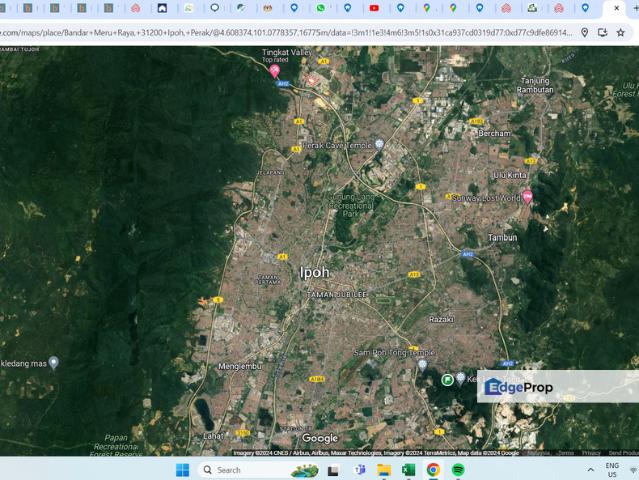Launch Excel from the taskbar
Viewport: 639px width, 480px height.
tap(409, 469)
